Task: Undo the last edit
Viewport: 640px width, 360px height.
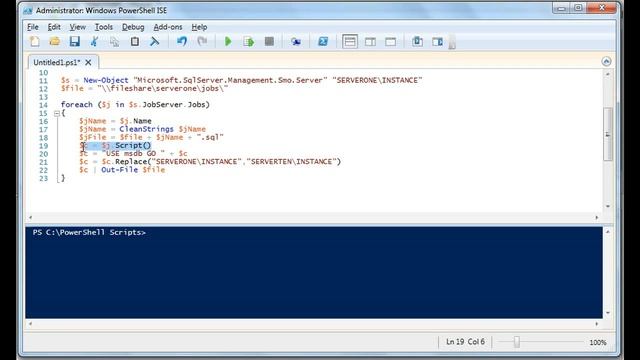Action: point(182,42)
